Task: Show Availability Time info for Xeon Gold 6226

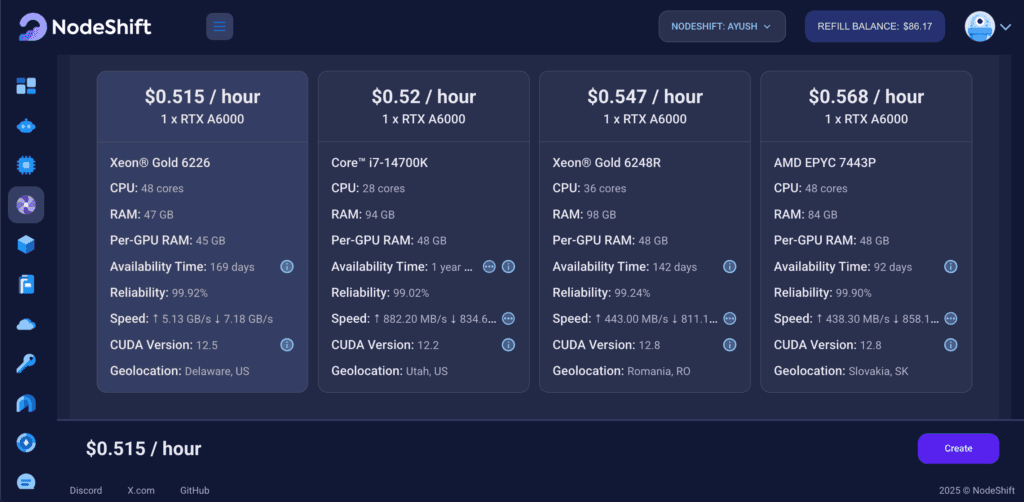Action: point(287,266)
